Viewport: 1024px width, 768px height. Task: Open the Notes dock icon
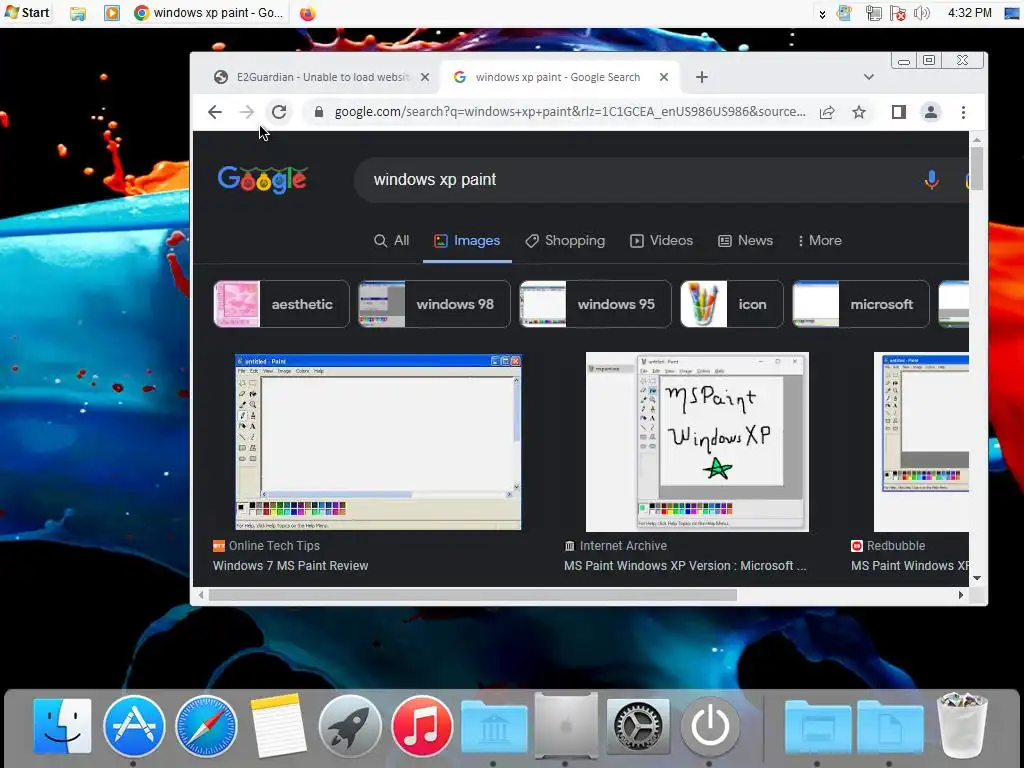click(278, 726)
